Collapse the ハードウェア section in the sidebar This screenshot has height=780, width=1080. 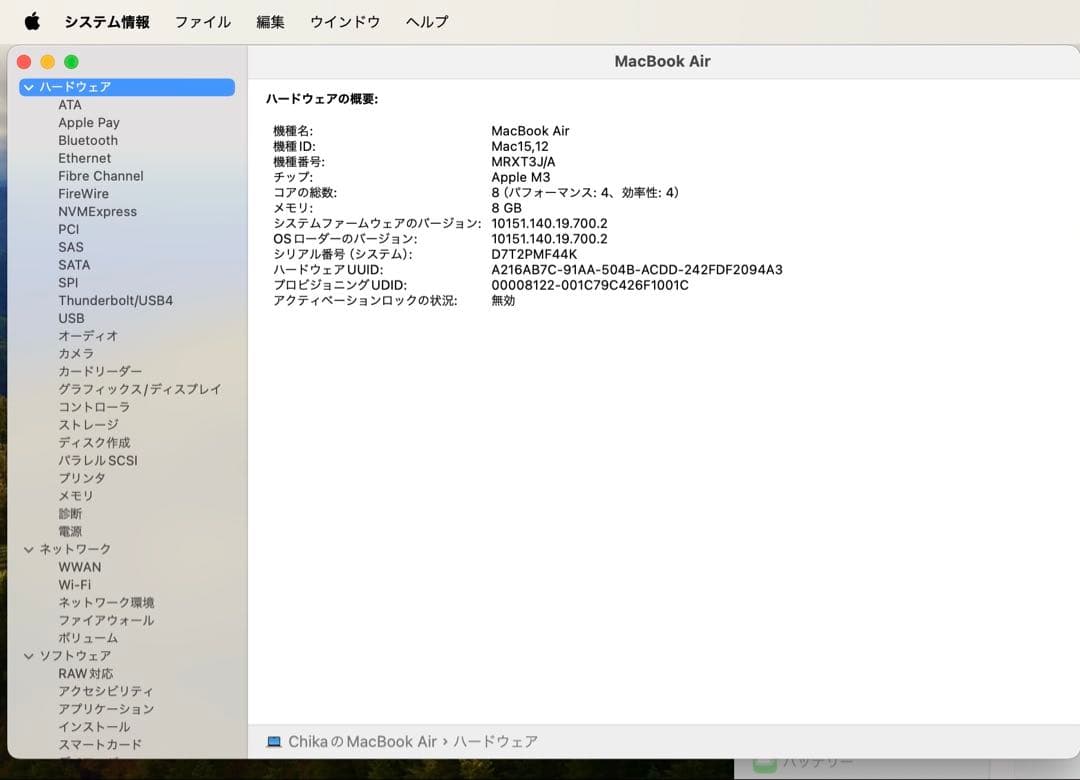pos(27,87)
